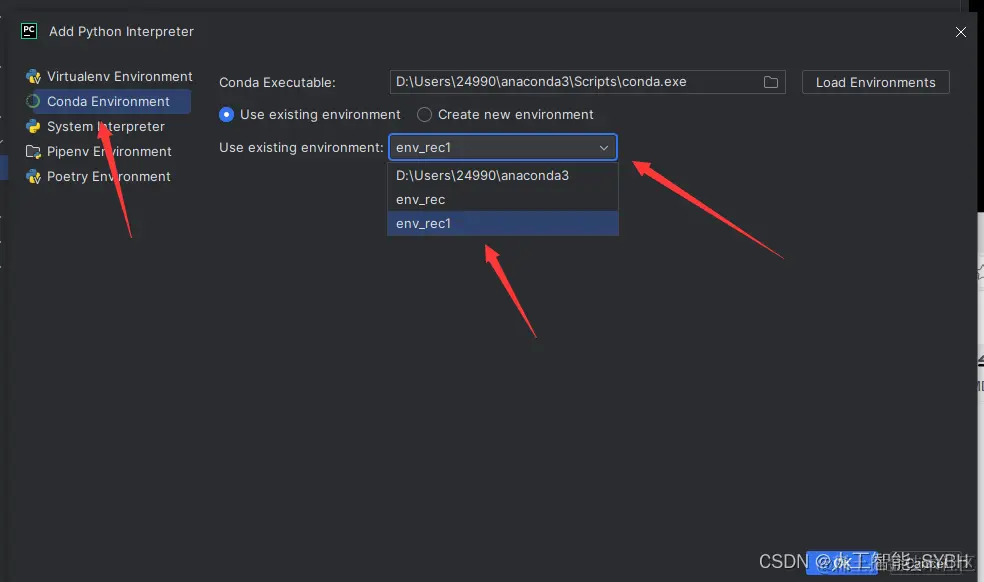Click the Conda Executable label
This screenshot has width=984, height=582.
click(277, 82)
